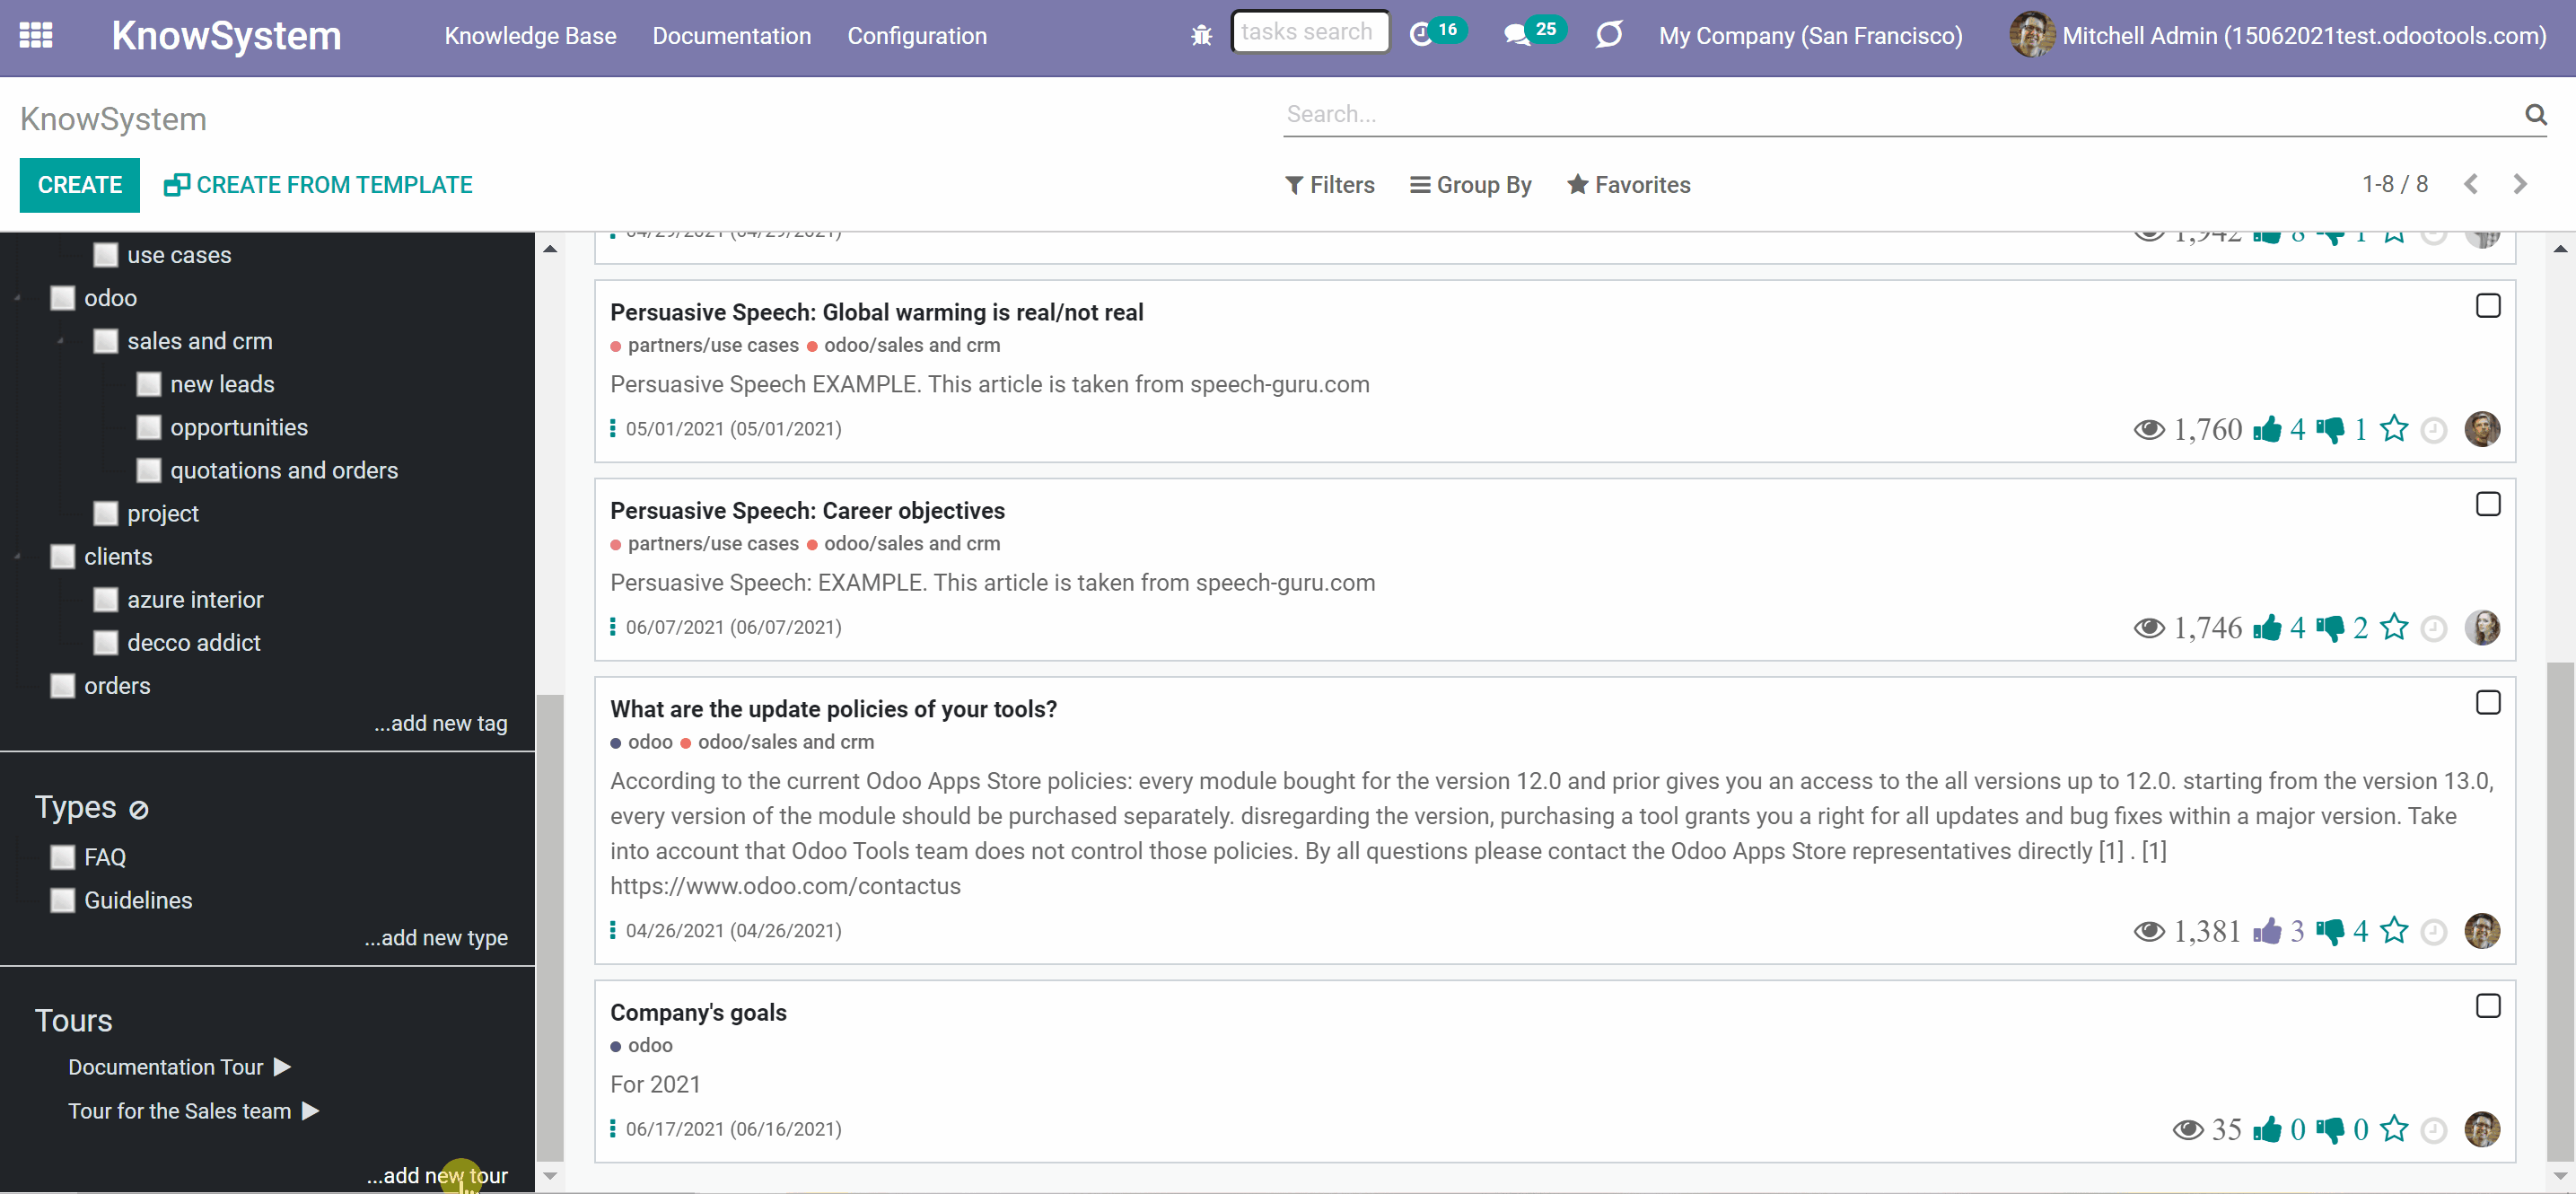Tick the 'opportunities' tag checkbox
2576x1194 pixels.
pos(148,427)
